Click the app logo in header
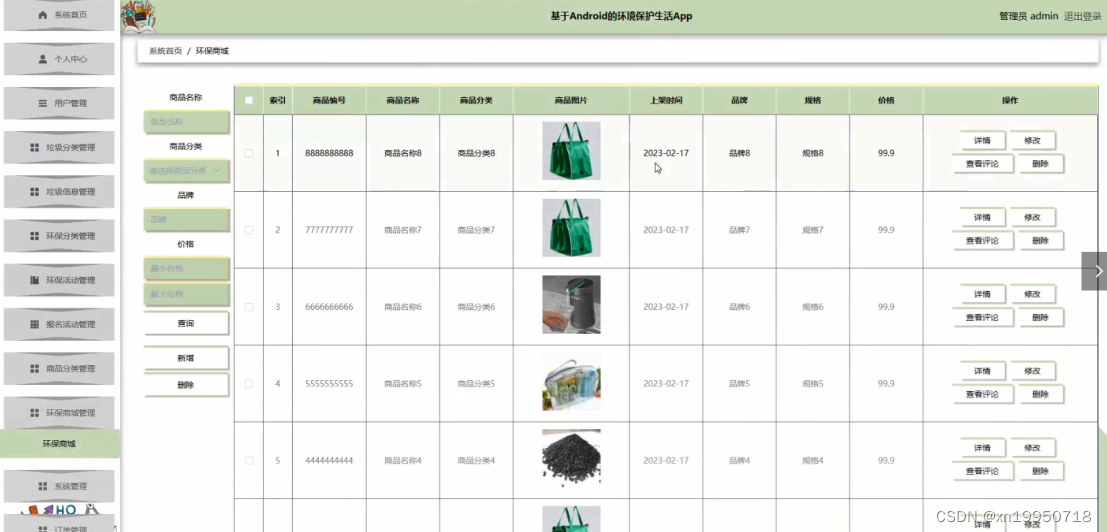Viewport: 1107px width, 532px height. (138, 17)
